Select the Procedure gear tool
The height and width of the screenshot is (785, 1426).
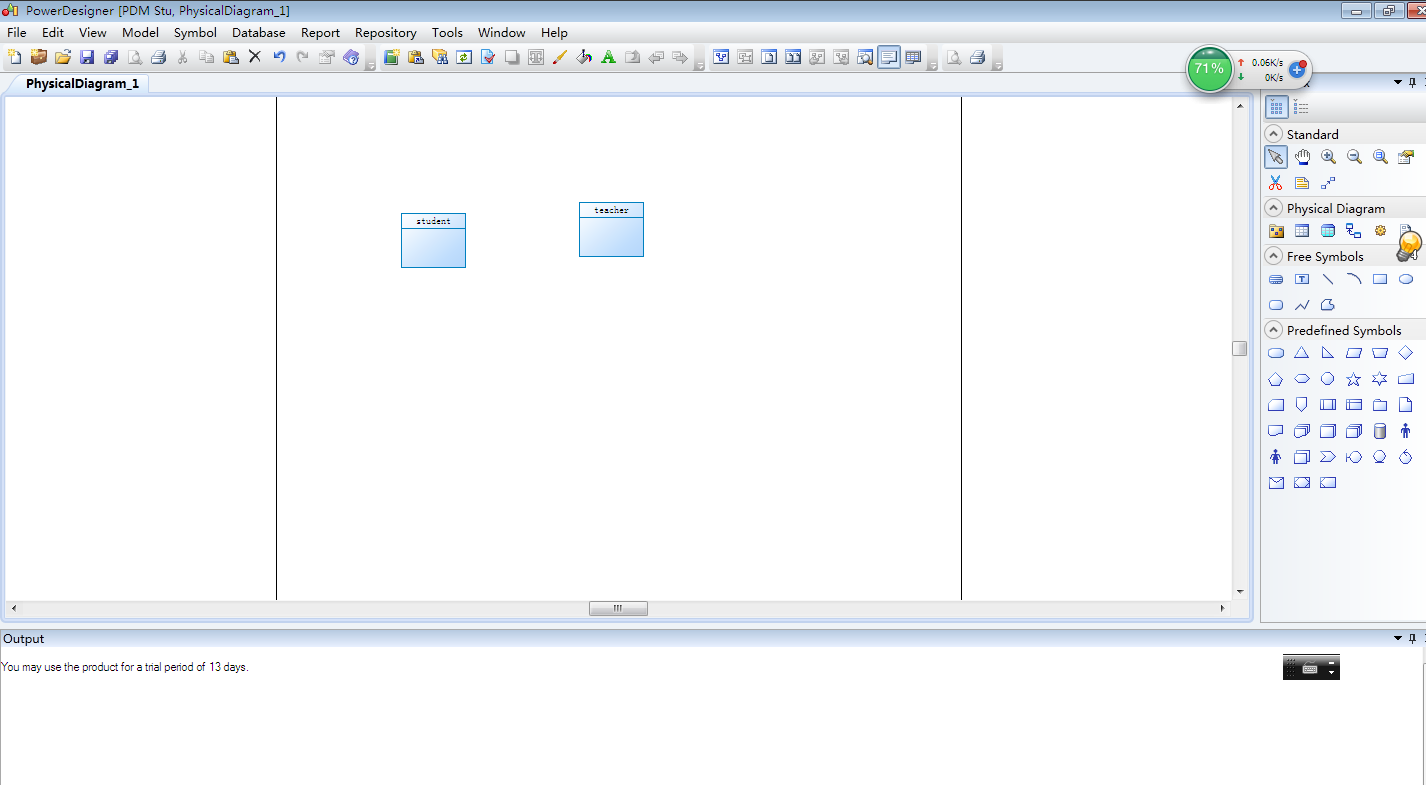(1380, 231)
